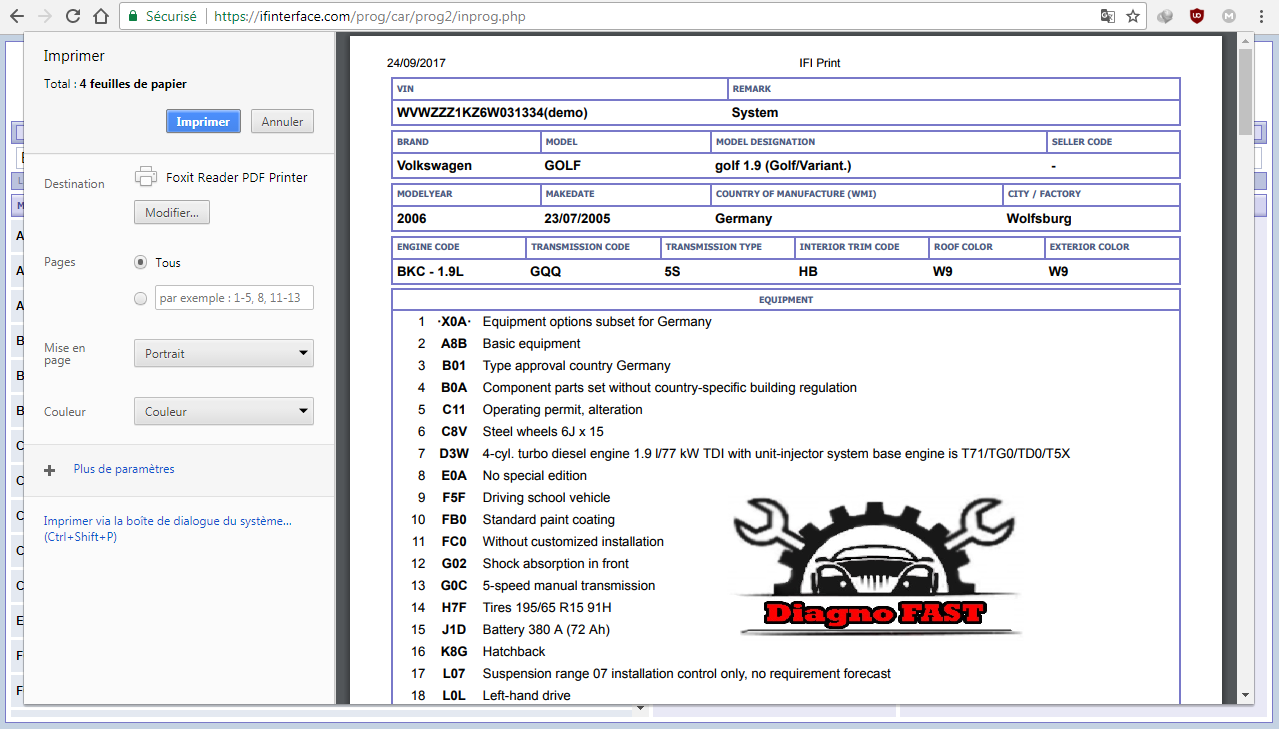Click the GOLF model value
Viewport: 1279px width, 729px height.
[x=563, y=165]
